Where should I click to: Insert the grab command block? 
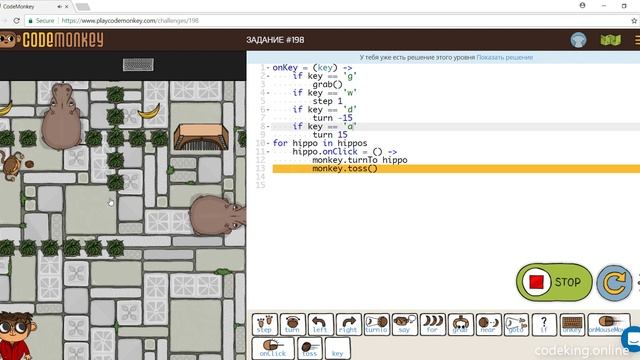460,324
